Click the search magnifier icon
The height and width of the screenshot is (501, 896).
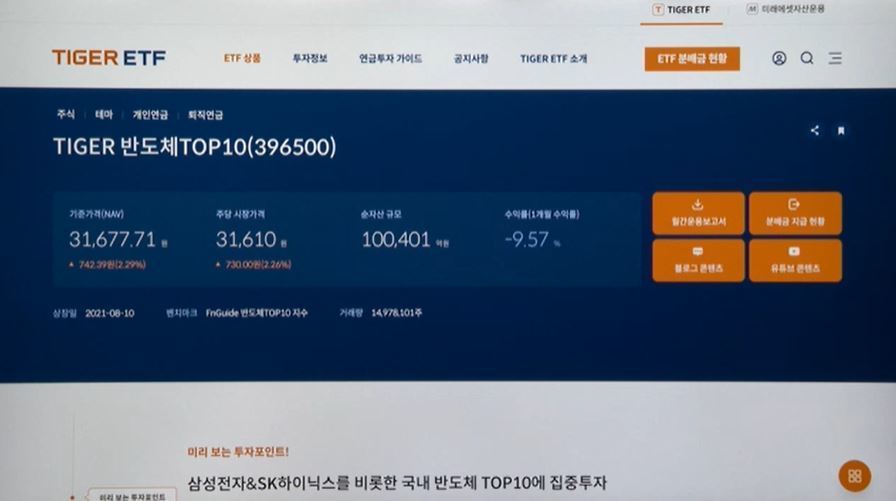point(807,58)
